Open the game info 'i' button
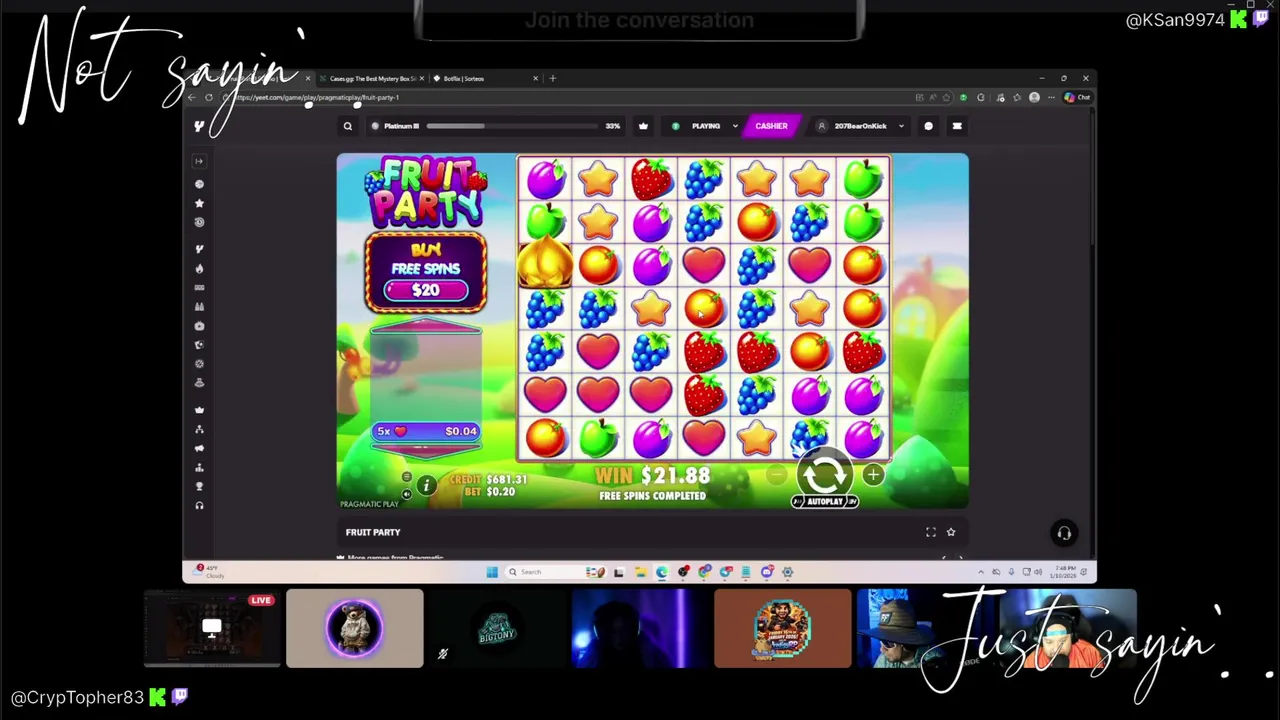The image size is (1280, 720). pos(426,485)
